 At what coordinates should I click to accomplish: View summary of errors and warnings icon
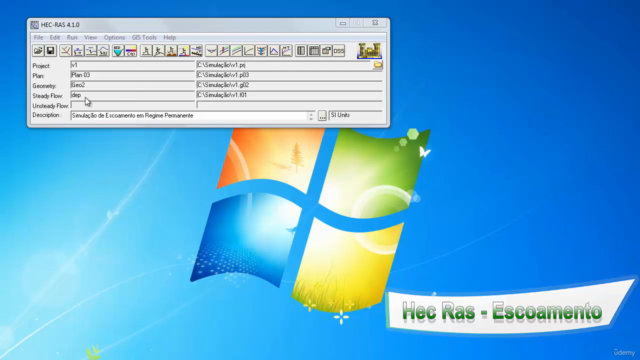pyautogui.click(x=327, y=51)
